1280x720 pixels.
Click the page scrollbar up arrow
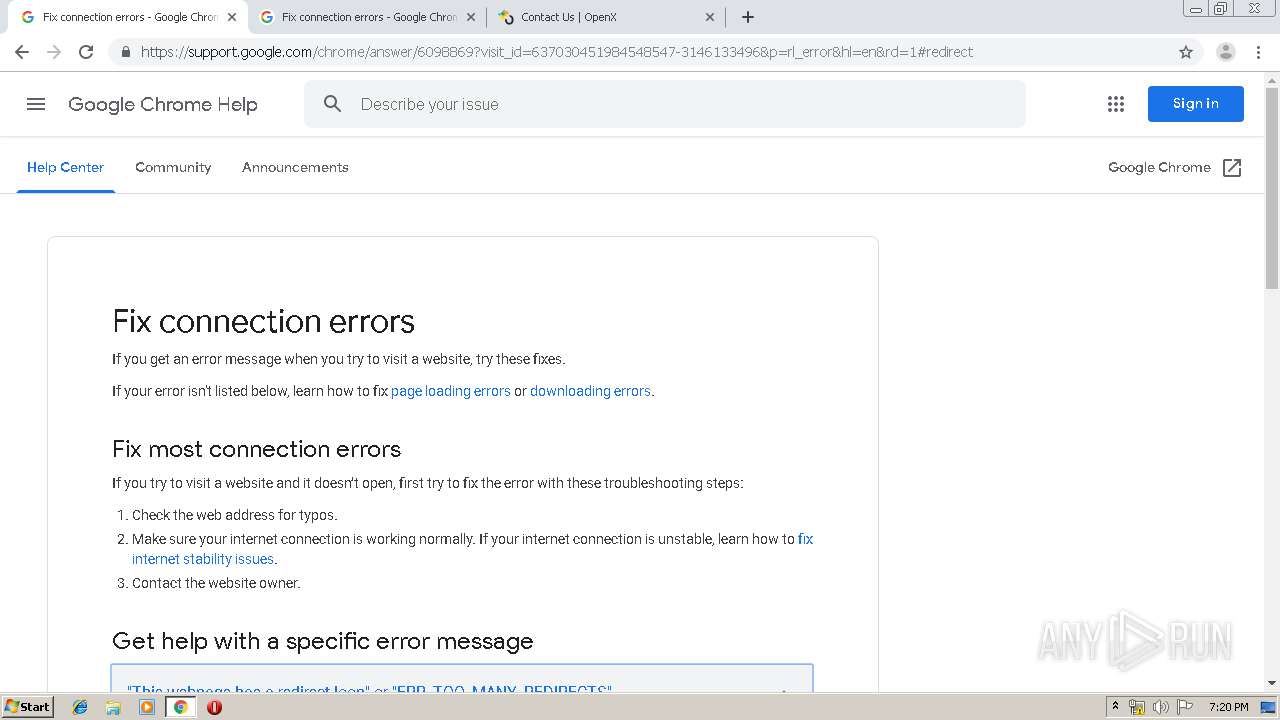pyautogui.click(x=1272, y=79)
